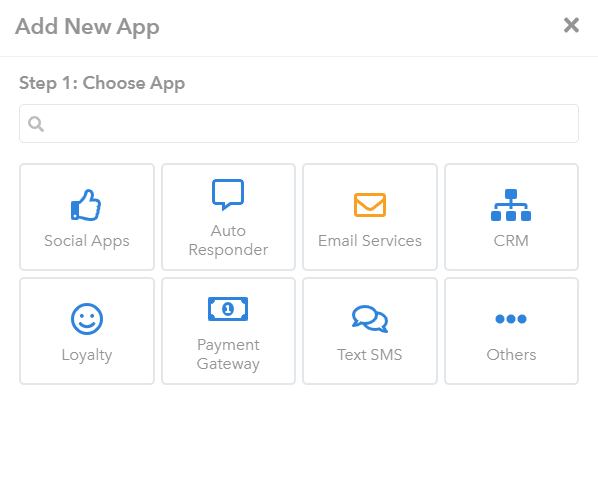Select the Loyalty smiley face icon

87,319
